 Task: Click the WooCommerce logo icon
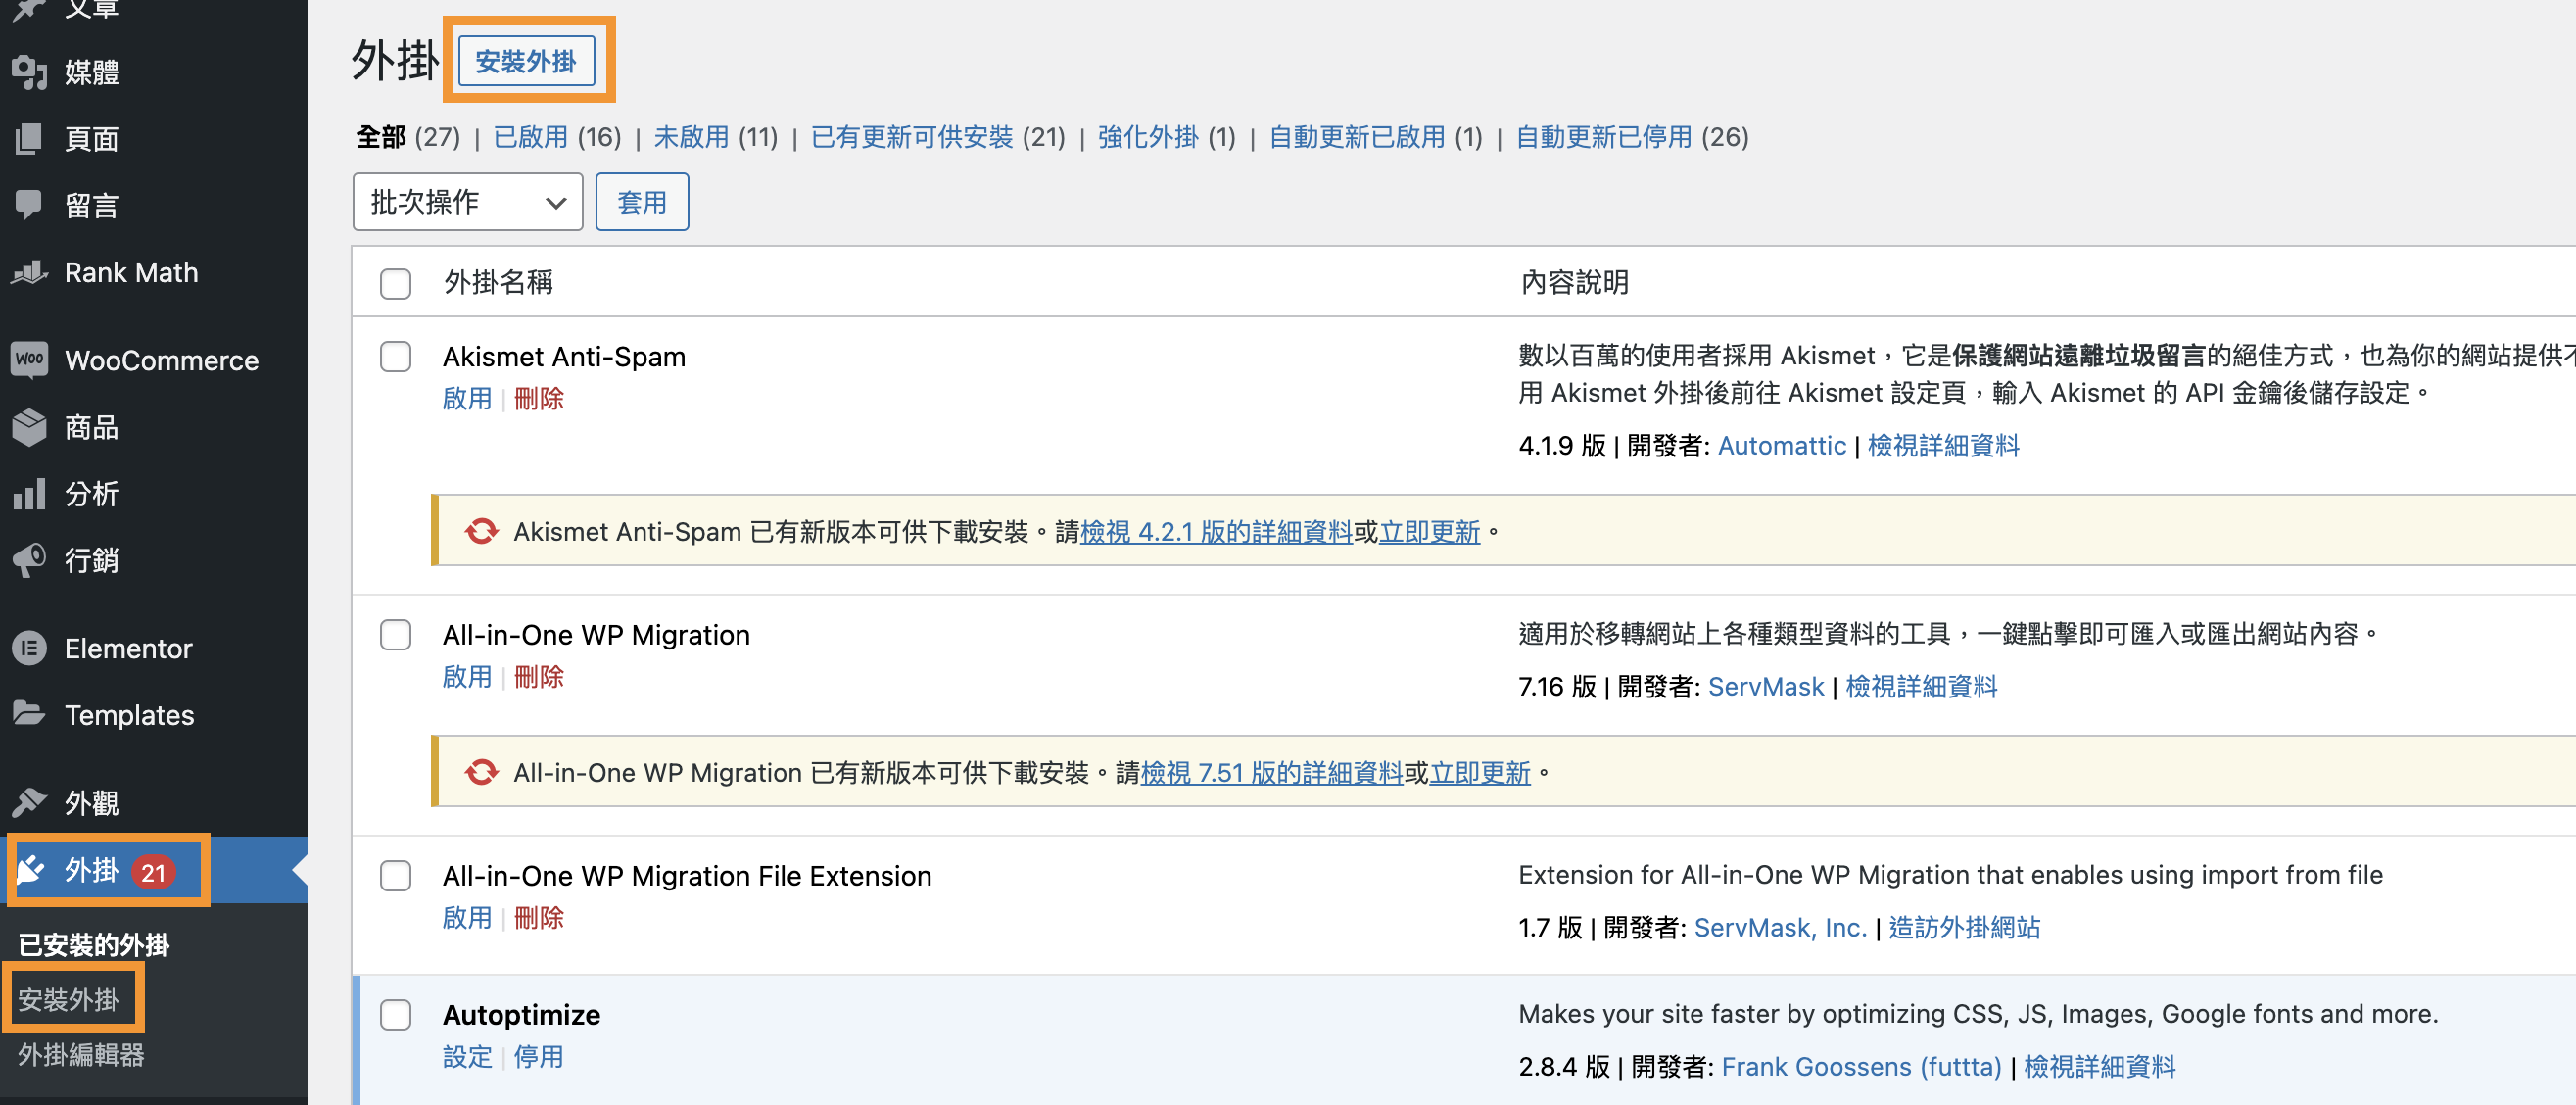[x=30, y=360]
